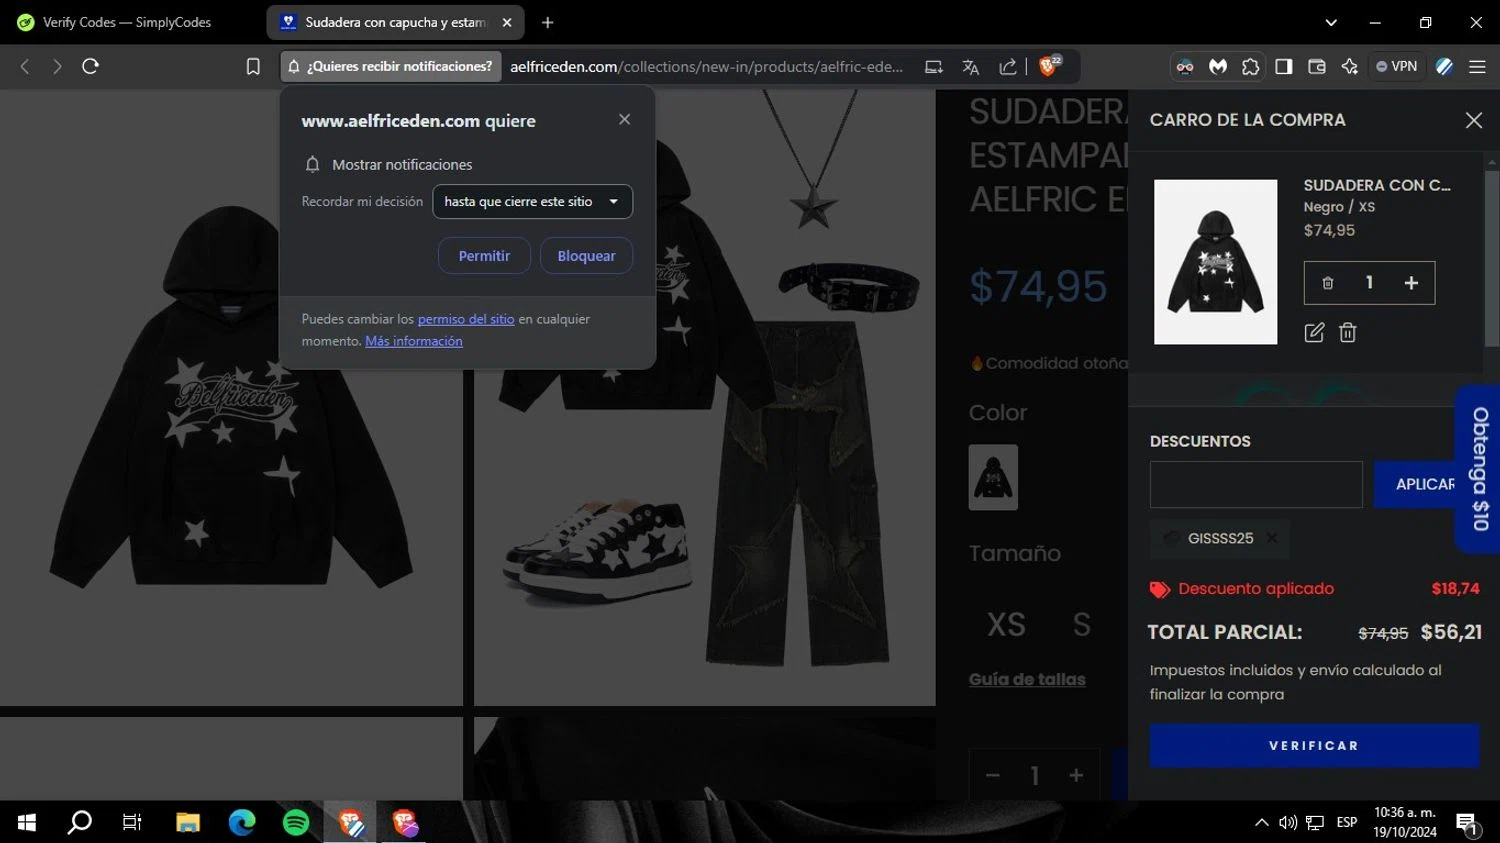Open the volume control in system tray
1500x843 pixels.
point(1288,822)
